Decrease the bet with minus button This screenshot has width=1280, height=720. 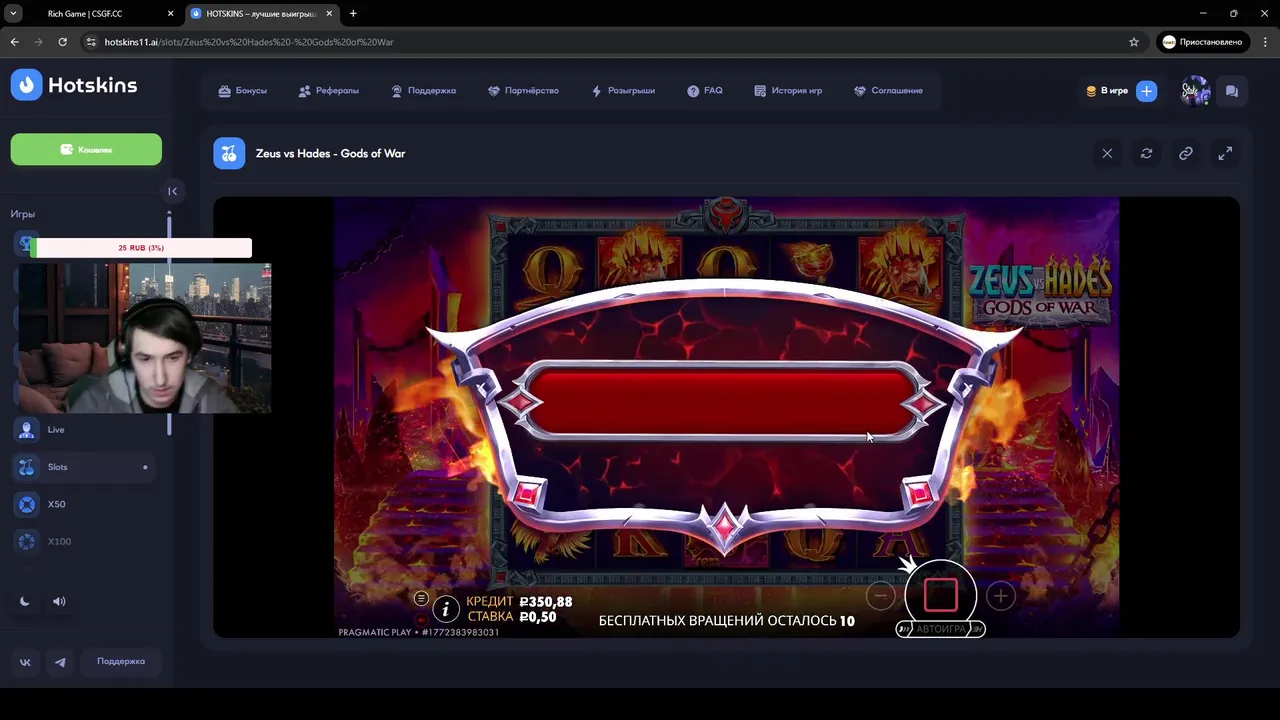pyautogui.click(x=880, y=596)
